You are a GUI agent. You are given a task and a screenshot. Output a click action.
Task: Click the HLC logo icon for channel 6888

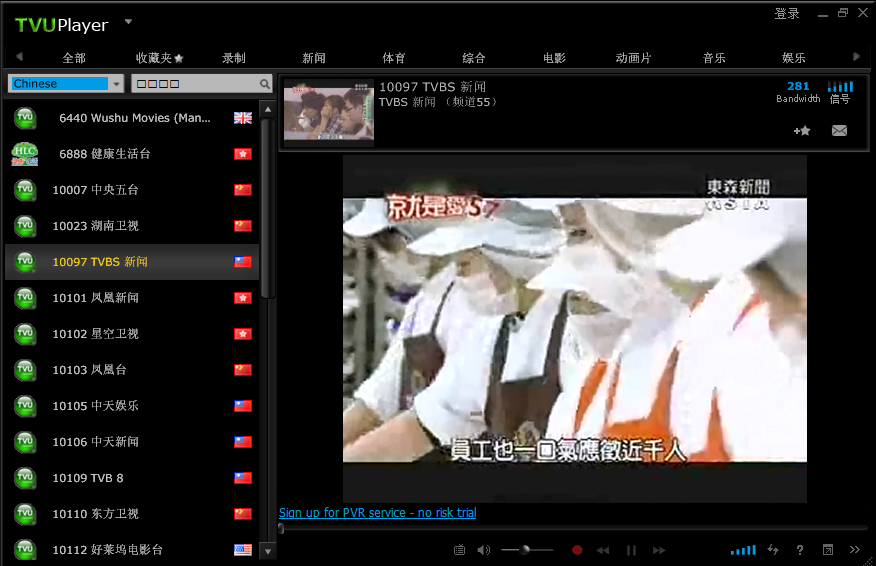(x=25, y=154)
